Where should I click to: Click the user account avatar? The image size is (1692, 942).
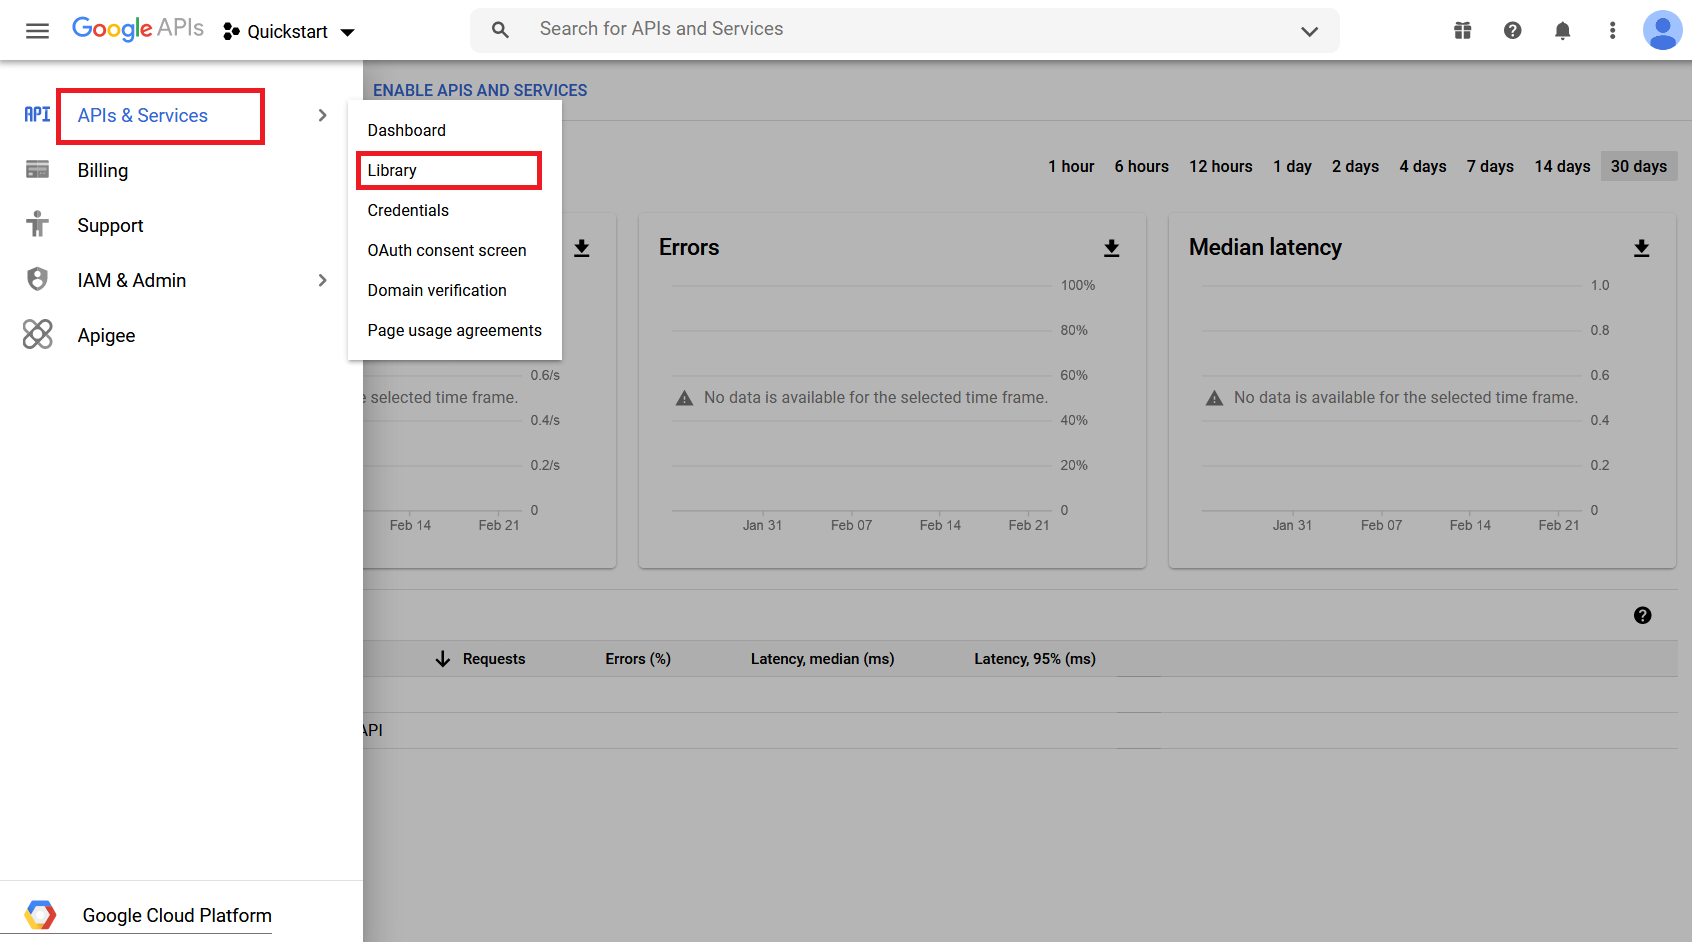click(1662, 31)
